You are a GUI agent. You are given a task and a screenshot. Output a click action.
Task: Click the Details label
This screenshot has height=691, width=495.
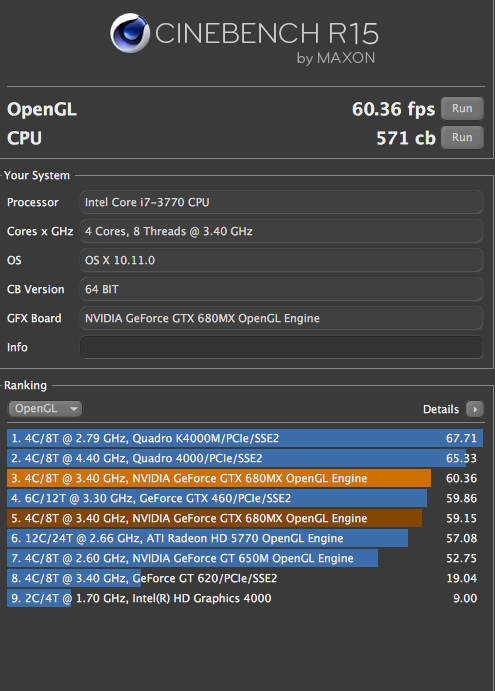(441, 409)
